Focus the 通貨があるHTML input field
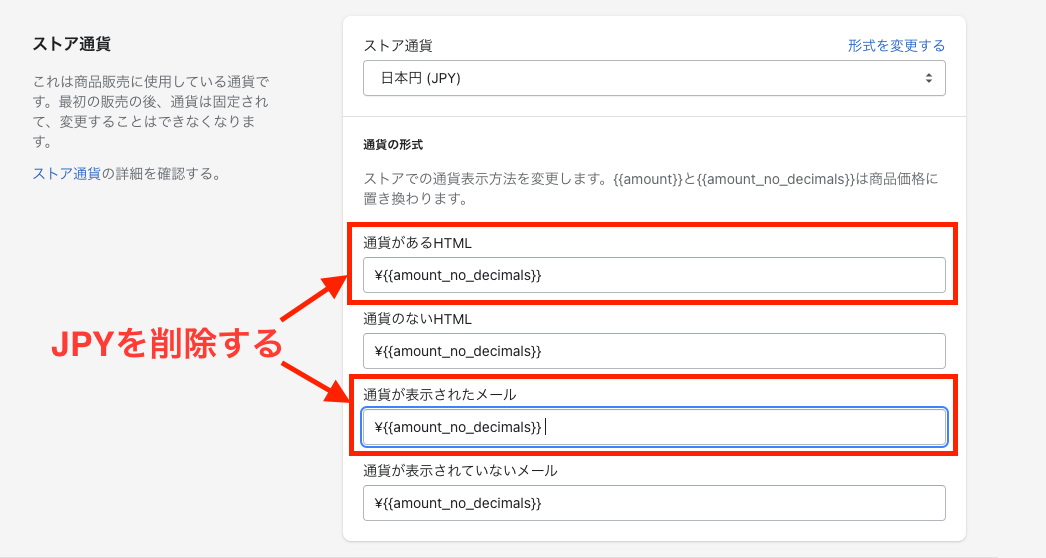Image resolution: width=1046 pixels, height=558 pixels. [x=654, y=275]
